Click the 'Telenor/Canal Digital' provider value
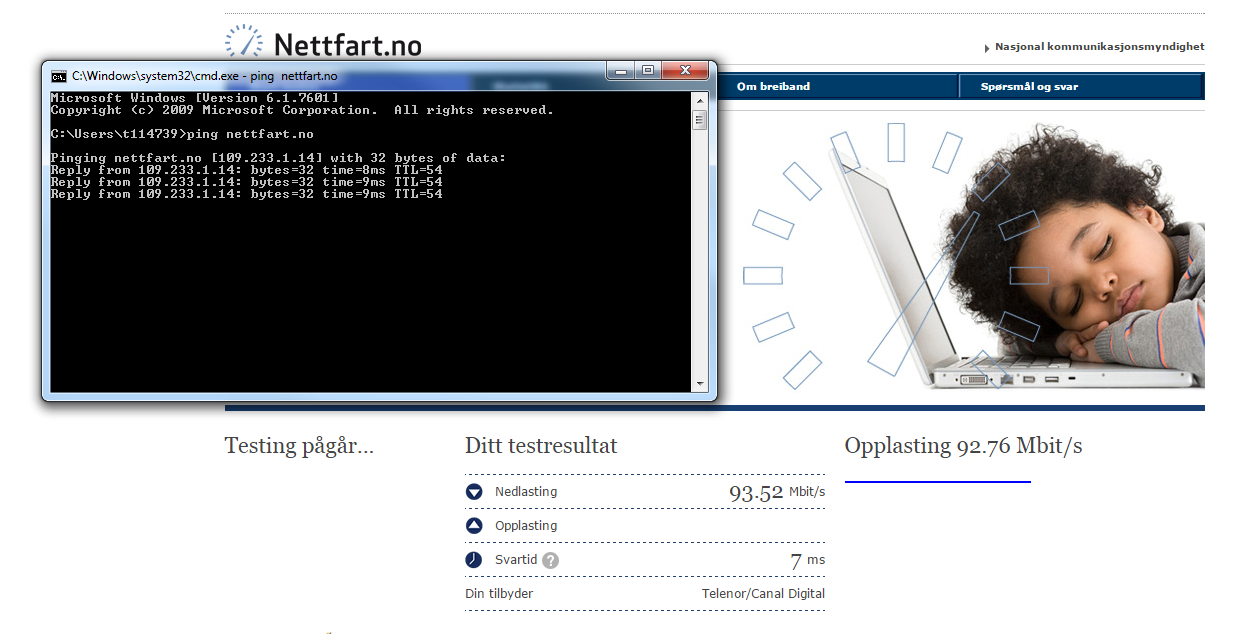This screenshot has height=634, width=1255. point(764,594)
